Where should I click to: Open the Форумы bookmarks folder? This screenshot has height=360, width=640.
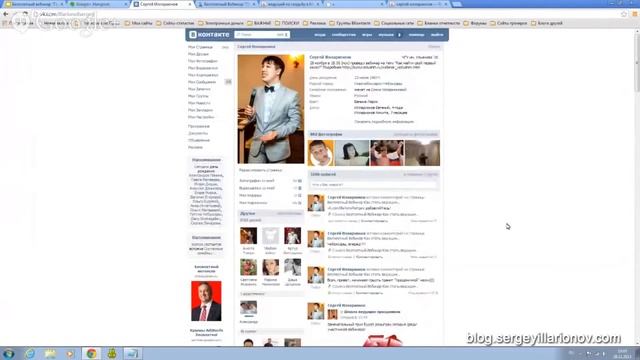(x=475, y=23)
